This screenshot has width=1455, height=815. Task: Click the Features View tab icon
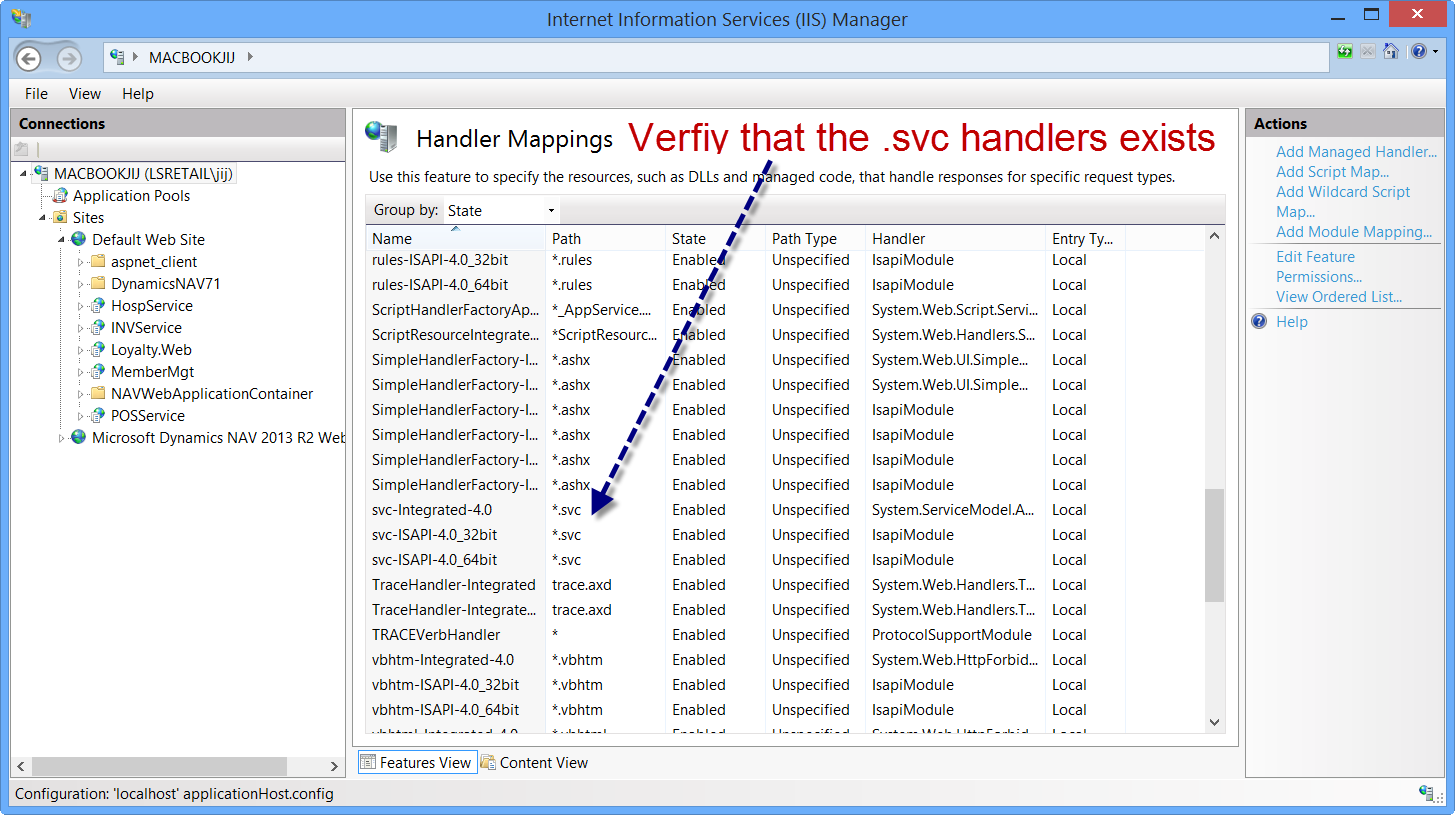(x=368, y=763)
